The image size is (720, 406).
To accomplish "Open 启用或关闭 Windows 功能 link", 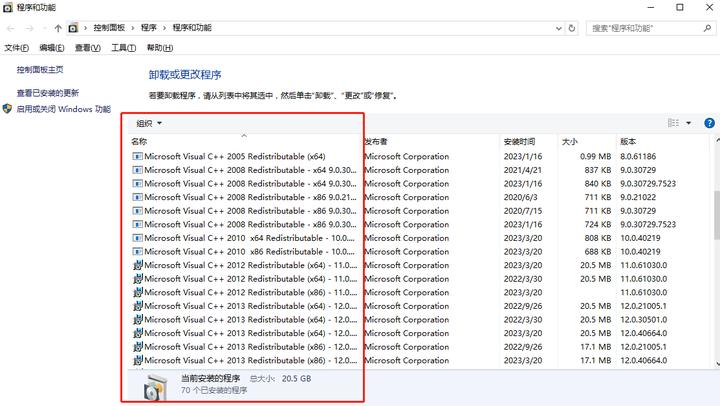I will point(64,109).
